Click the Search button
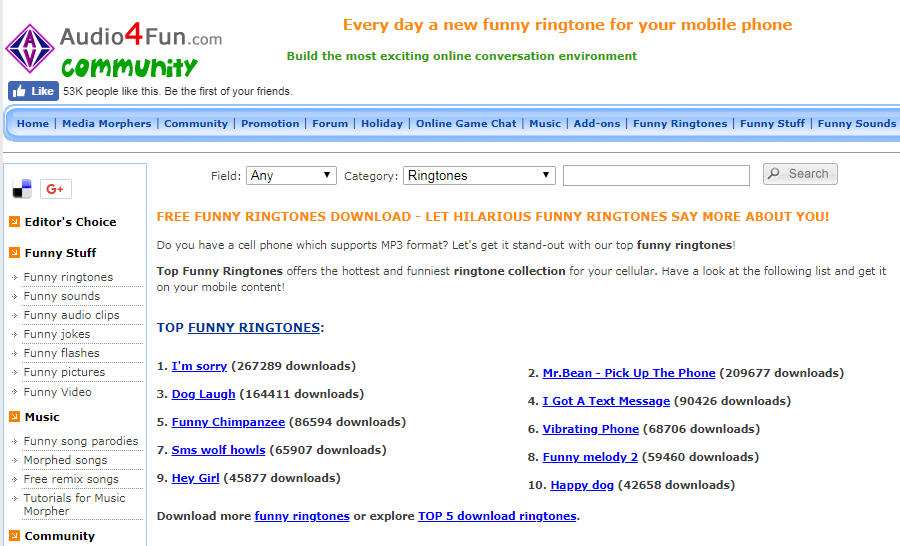 [800, 174]
